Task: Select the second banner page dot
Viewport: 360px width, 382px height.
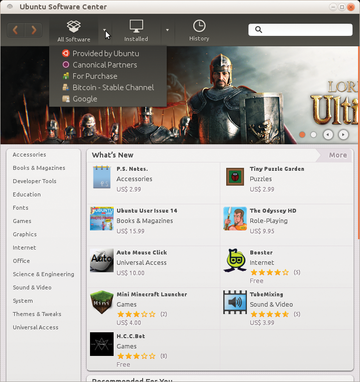Action: [x=313, y=135]
